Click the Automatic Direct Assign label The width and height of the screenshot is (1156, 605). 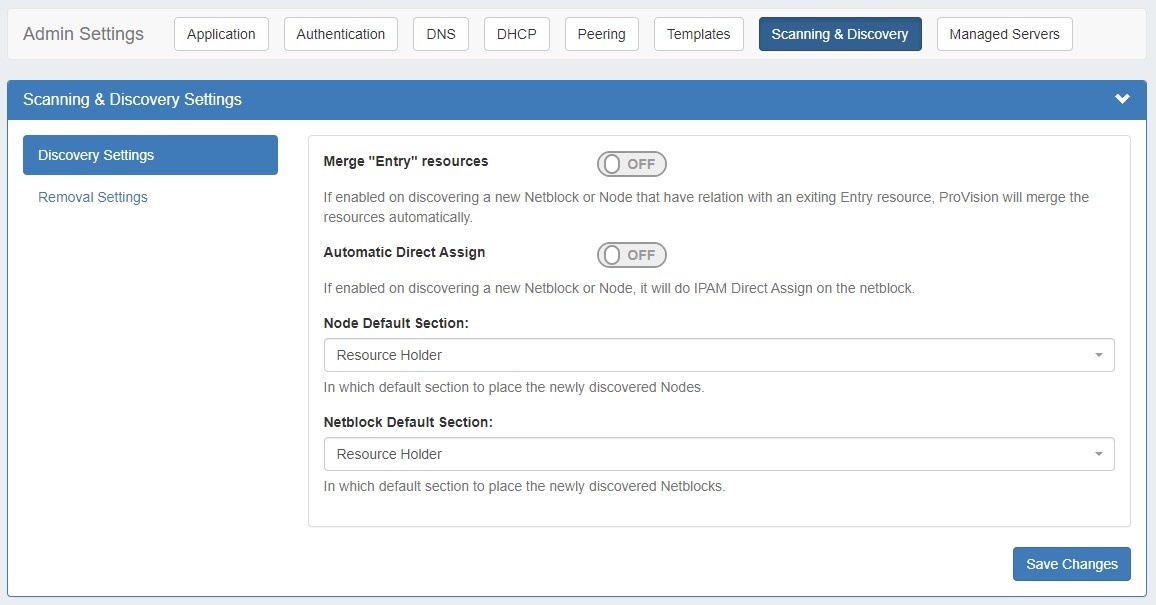click(x=404, y=252)
